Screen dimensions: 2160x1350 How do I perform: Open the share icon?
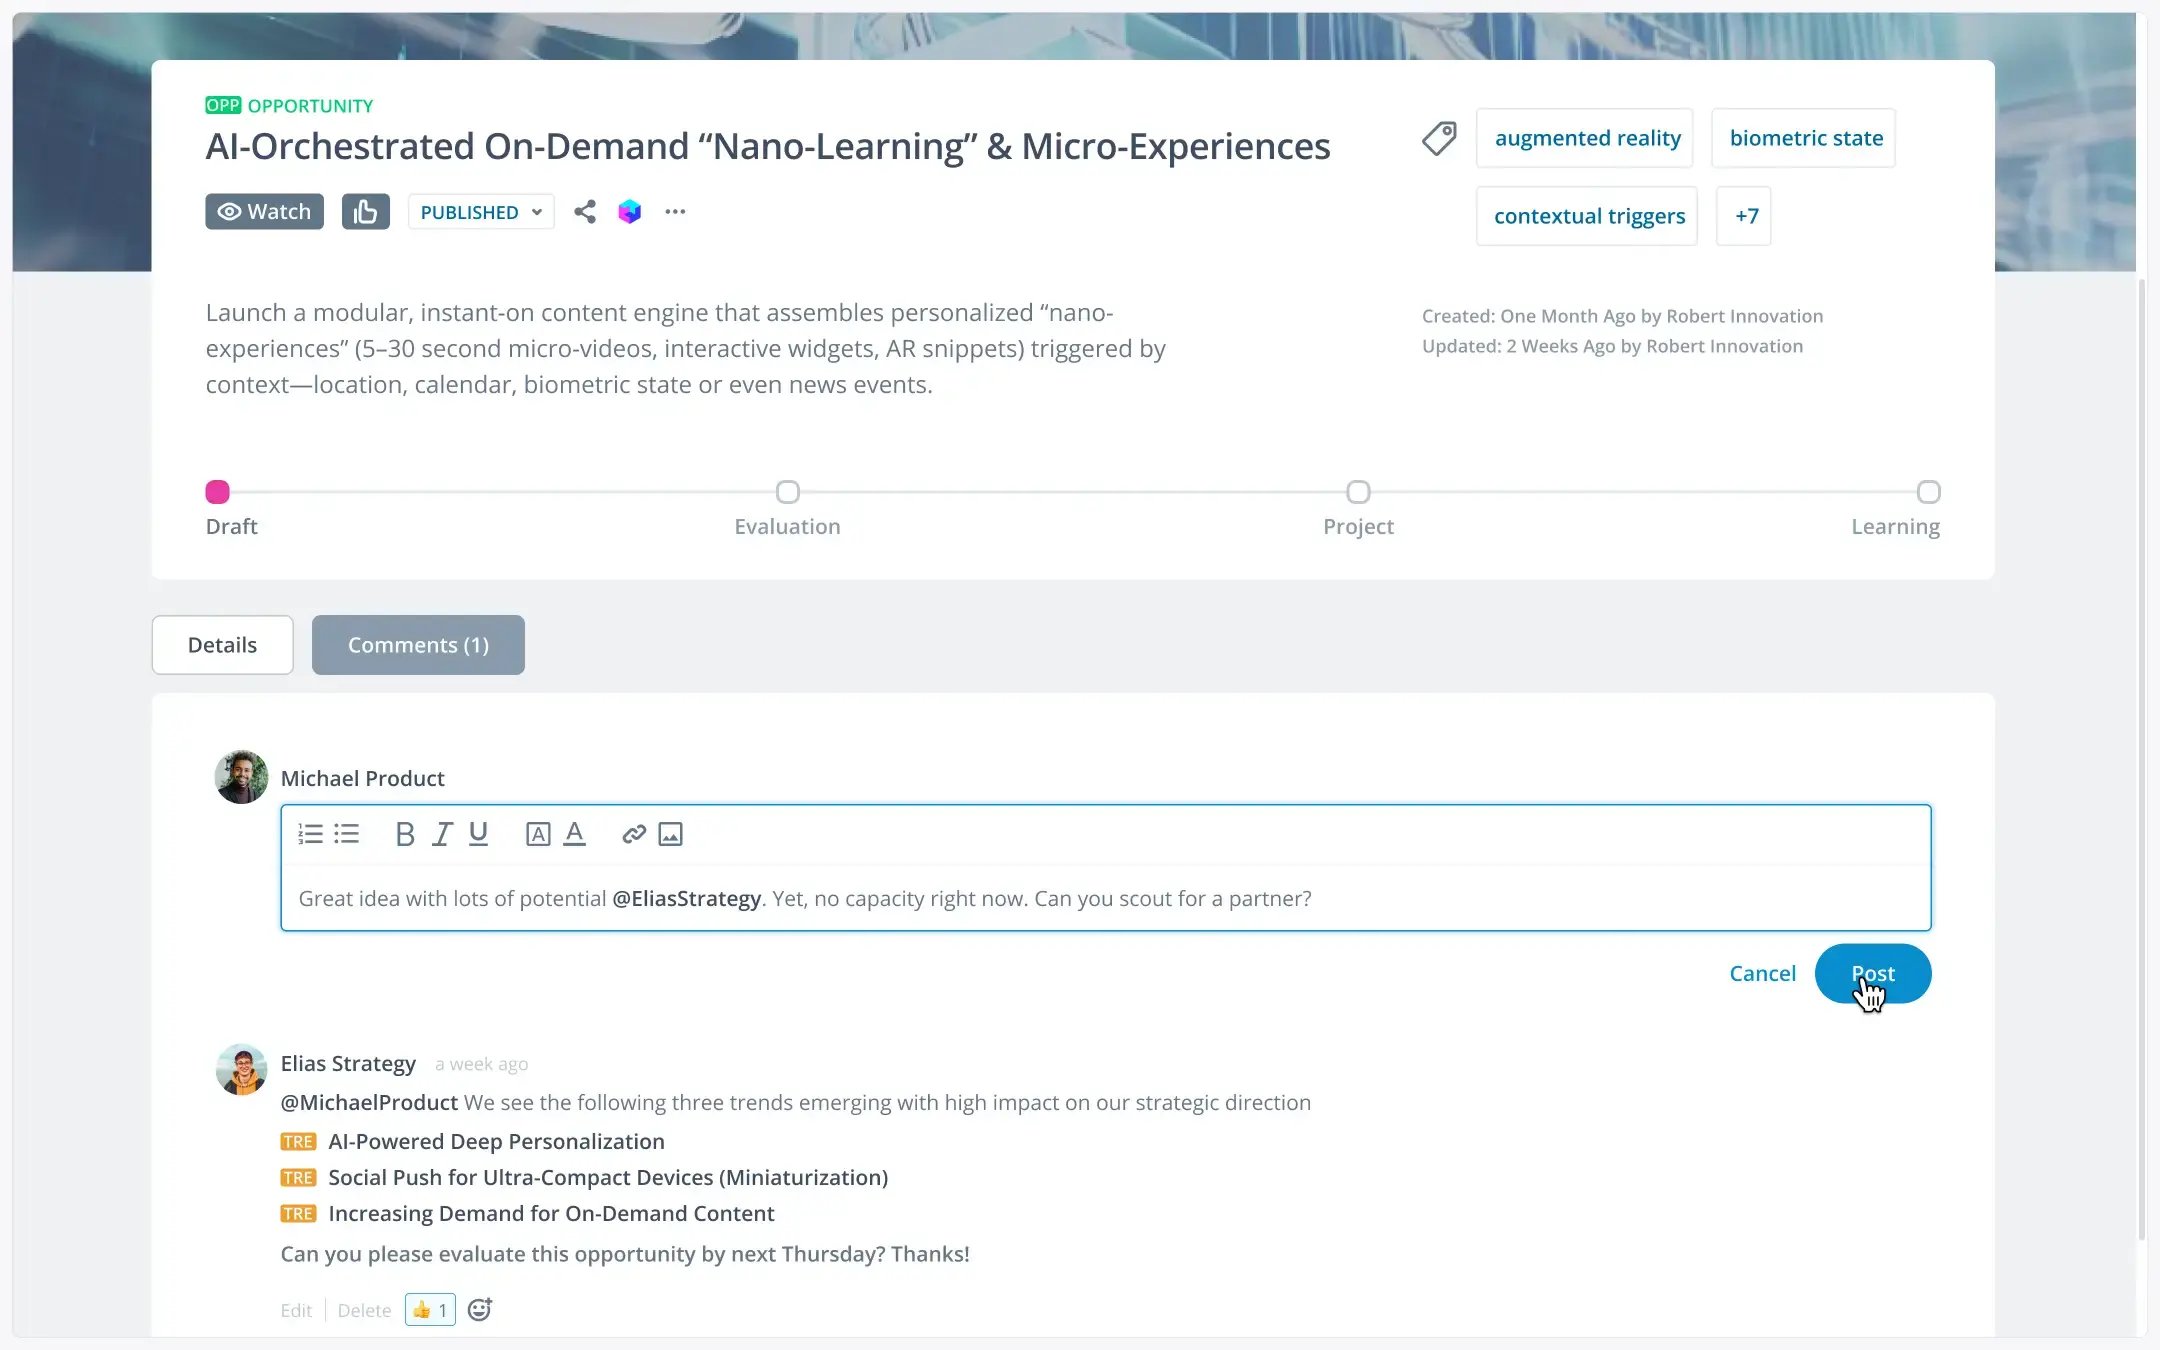(585, 212)
